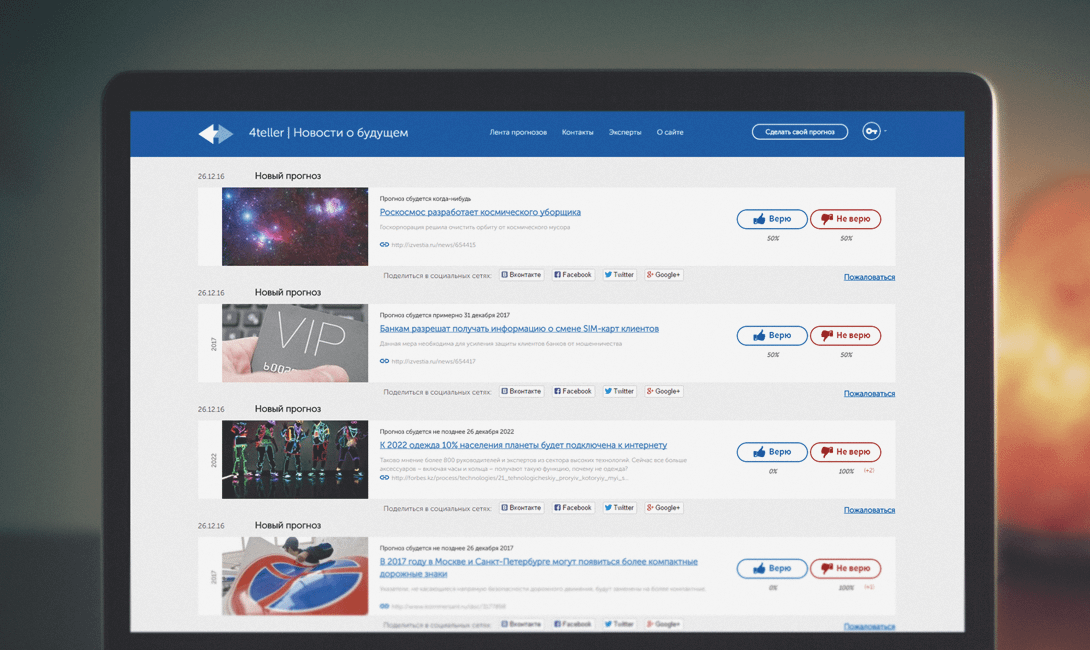The height and width of the screenshot is (650, 1090).
Task: Open Эксперты menu item
Action: (x=625, y=132)
